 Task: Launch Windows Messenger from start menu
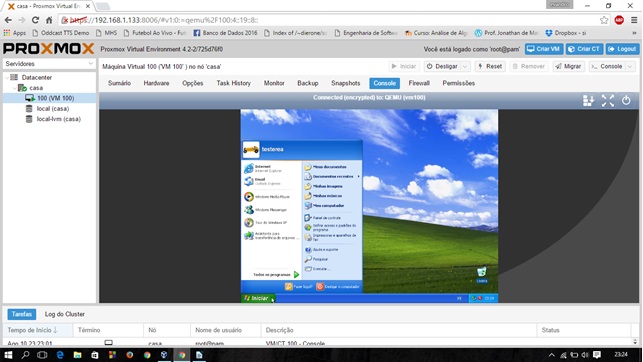[x=266, y=209]
